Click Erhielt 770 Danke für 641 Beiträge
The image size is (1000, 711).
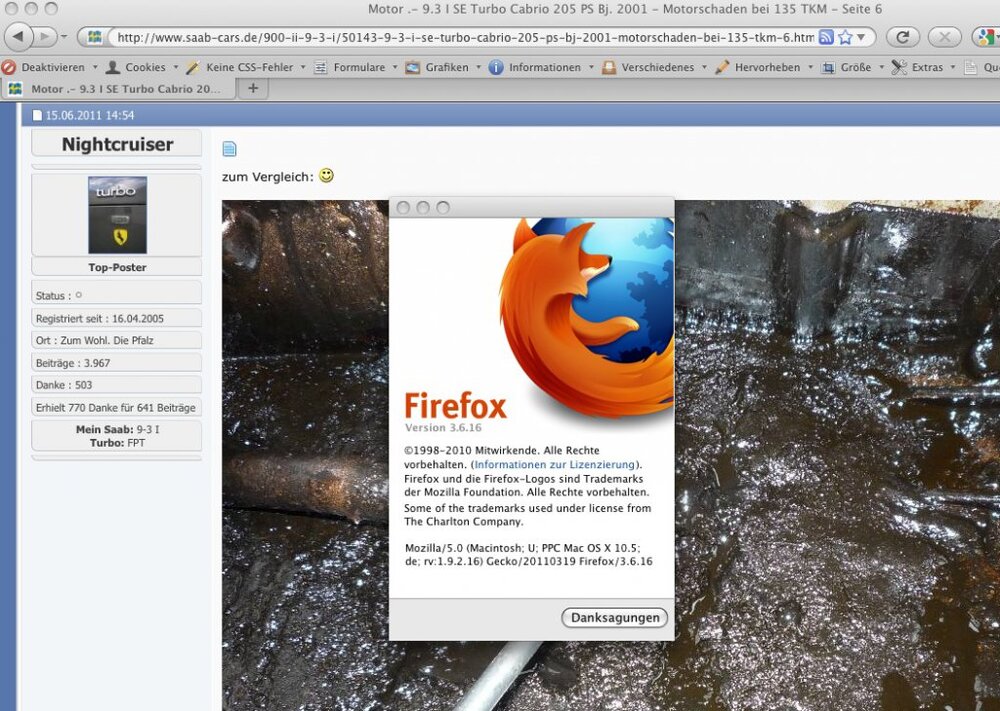click(116, 407)
